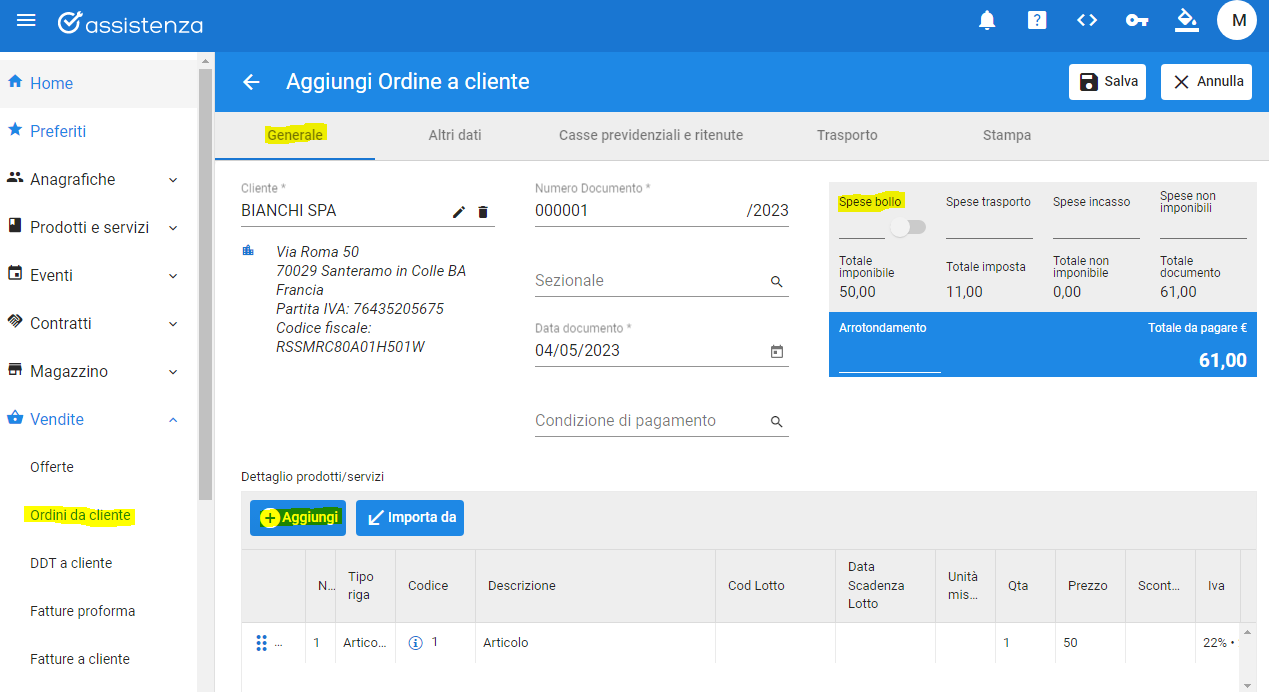Search Condizione di pagamento magnifier icon
This screenshot has width=1269, height=692.
(x=777, y=422)
